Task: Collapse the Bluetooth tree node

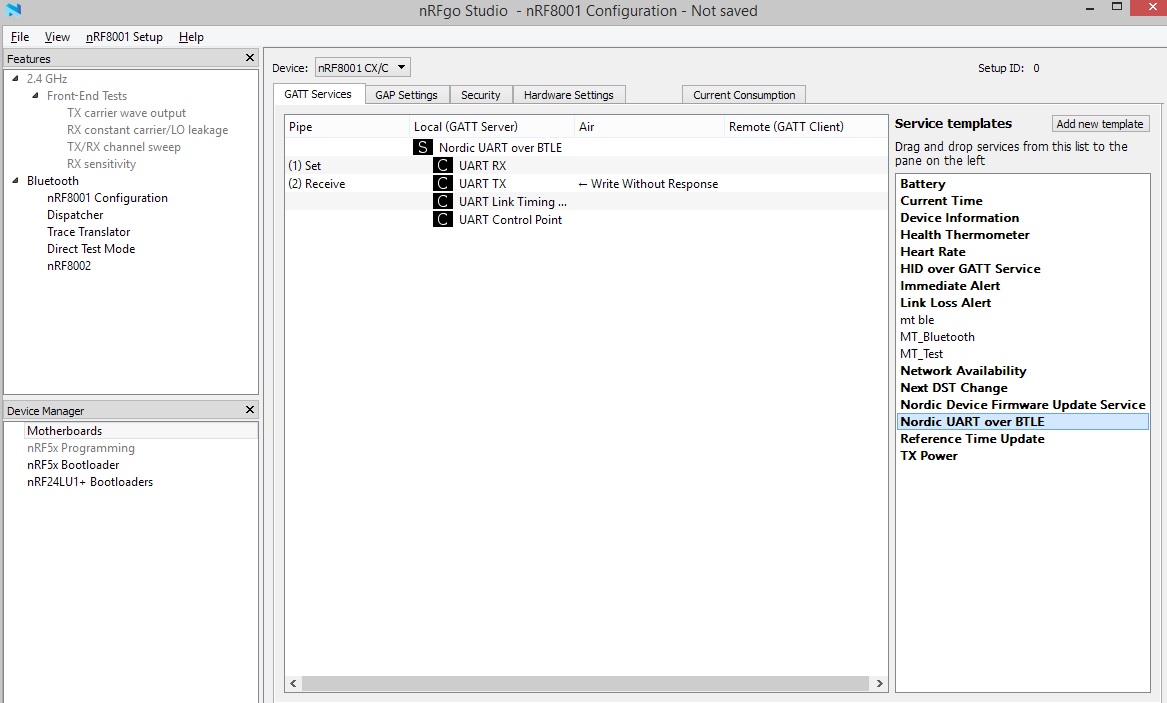Action: tap(16, 180)
